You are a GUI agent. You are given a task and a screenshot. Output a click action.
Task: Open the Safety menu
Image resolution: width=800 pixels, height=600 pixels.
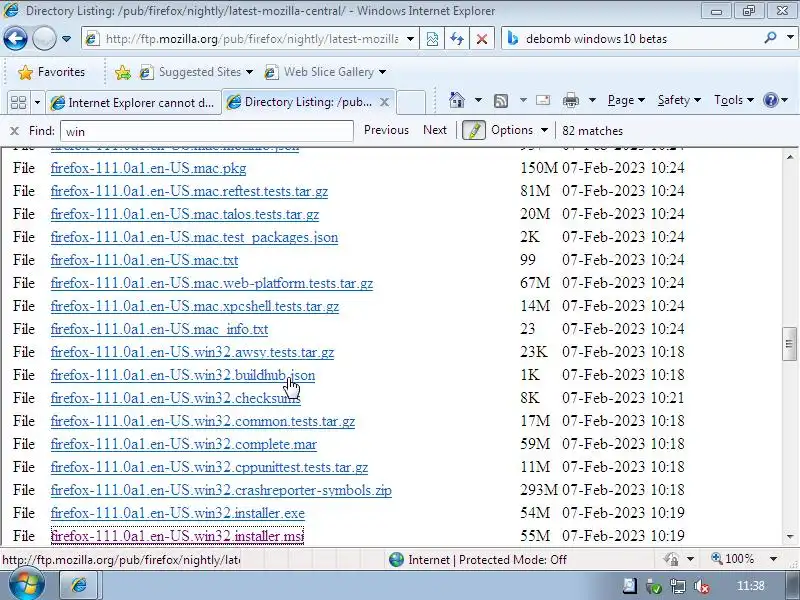coord(679,100)
